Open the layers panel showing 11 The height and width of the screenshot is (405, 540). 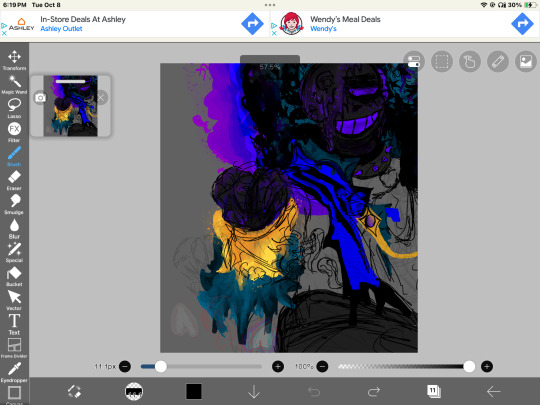click(434, 392)
